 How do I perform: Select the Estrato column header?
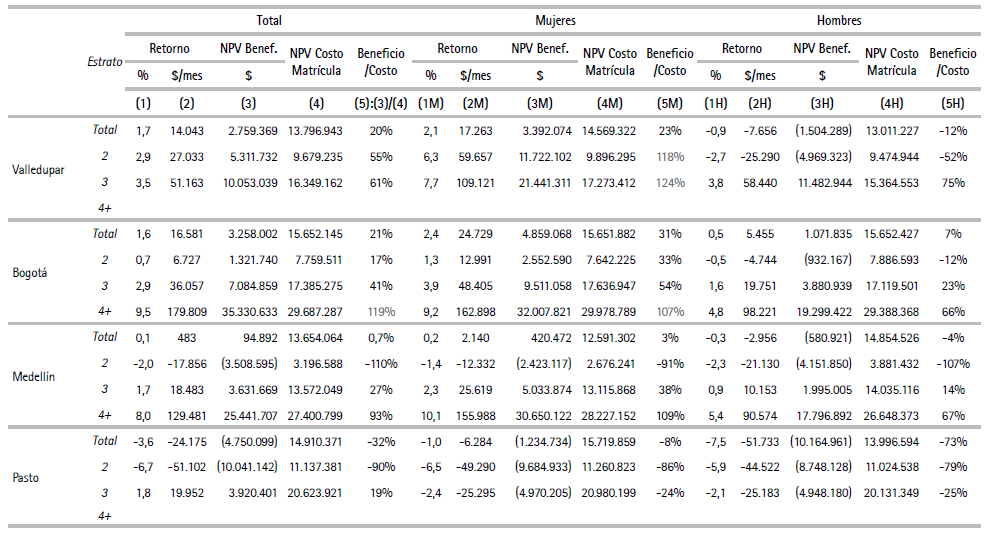[104, 62]
